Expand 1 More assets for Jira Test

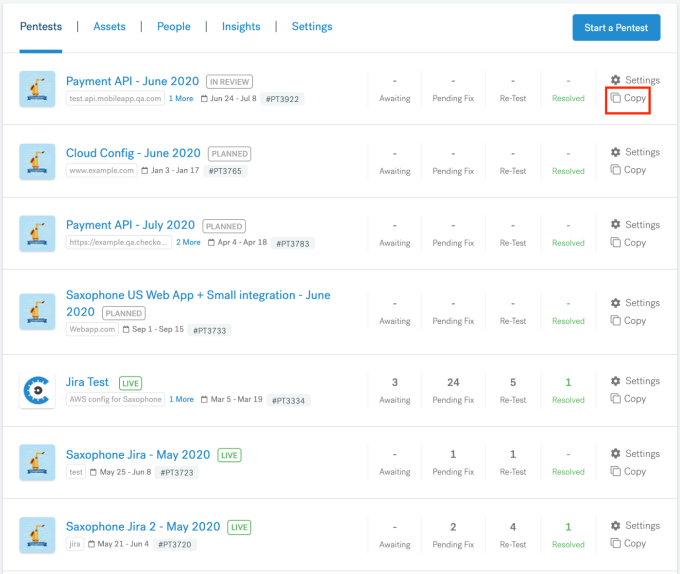coord(181,399)
